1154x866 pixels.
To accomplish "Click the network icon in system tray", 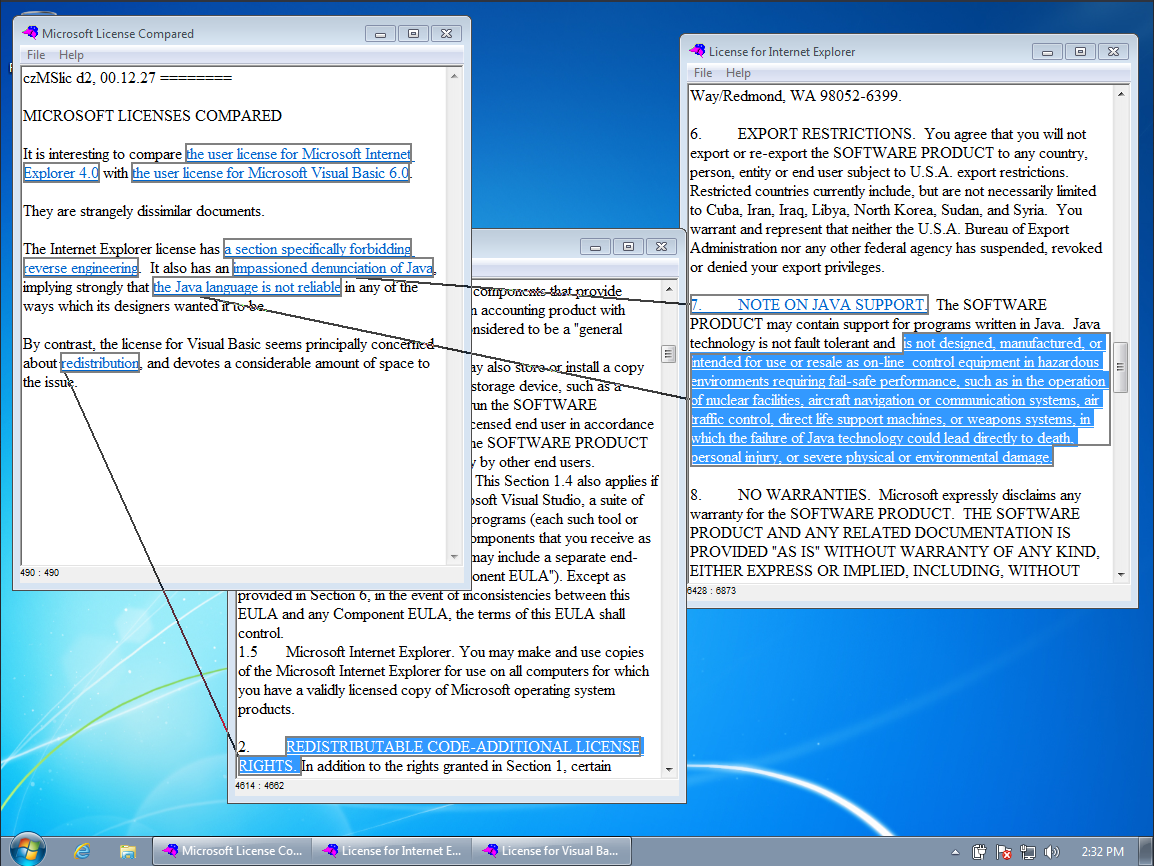I will (x=1028, y=852).
